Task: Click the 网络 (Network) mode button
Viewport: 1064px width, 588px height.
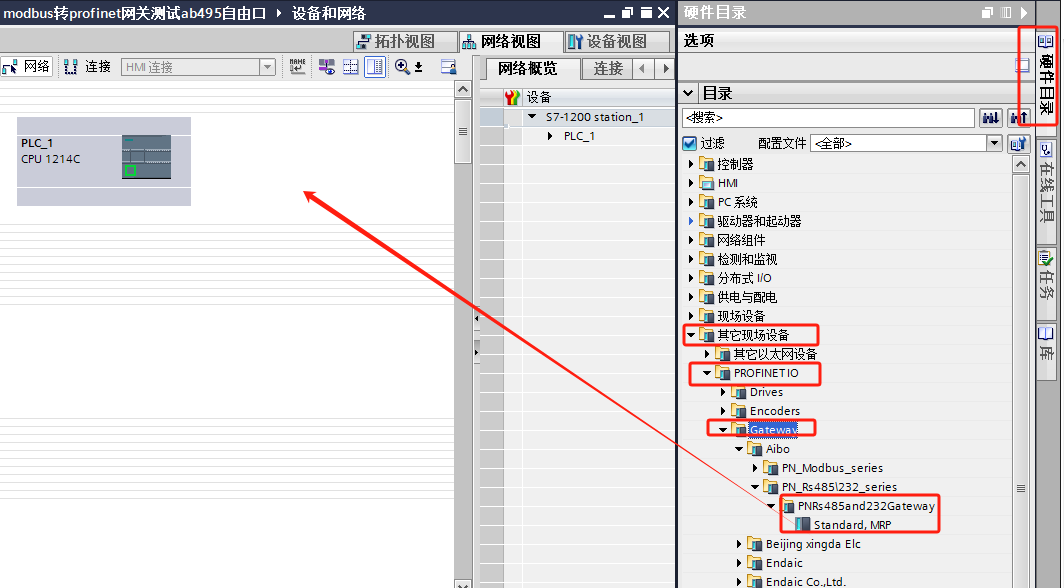Action: [26, 66]
